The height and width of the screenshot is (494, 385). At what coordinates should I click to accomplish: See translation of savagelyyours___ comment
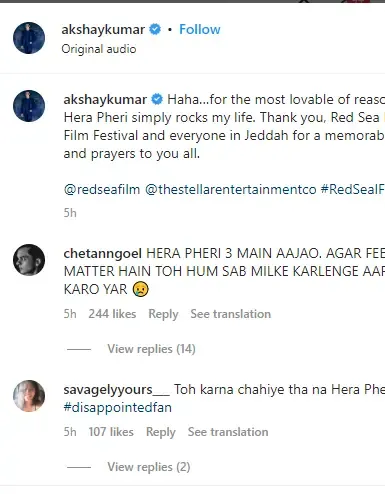point(228,432)
